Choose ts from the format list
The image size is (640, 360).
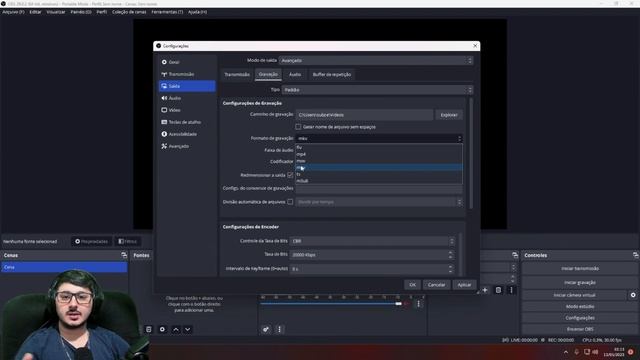pos(379,174)
